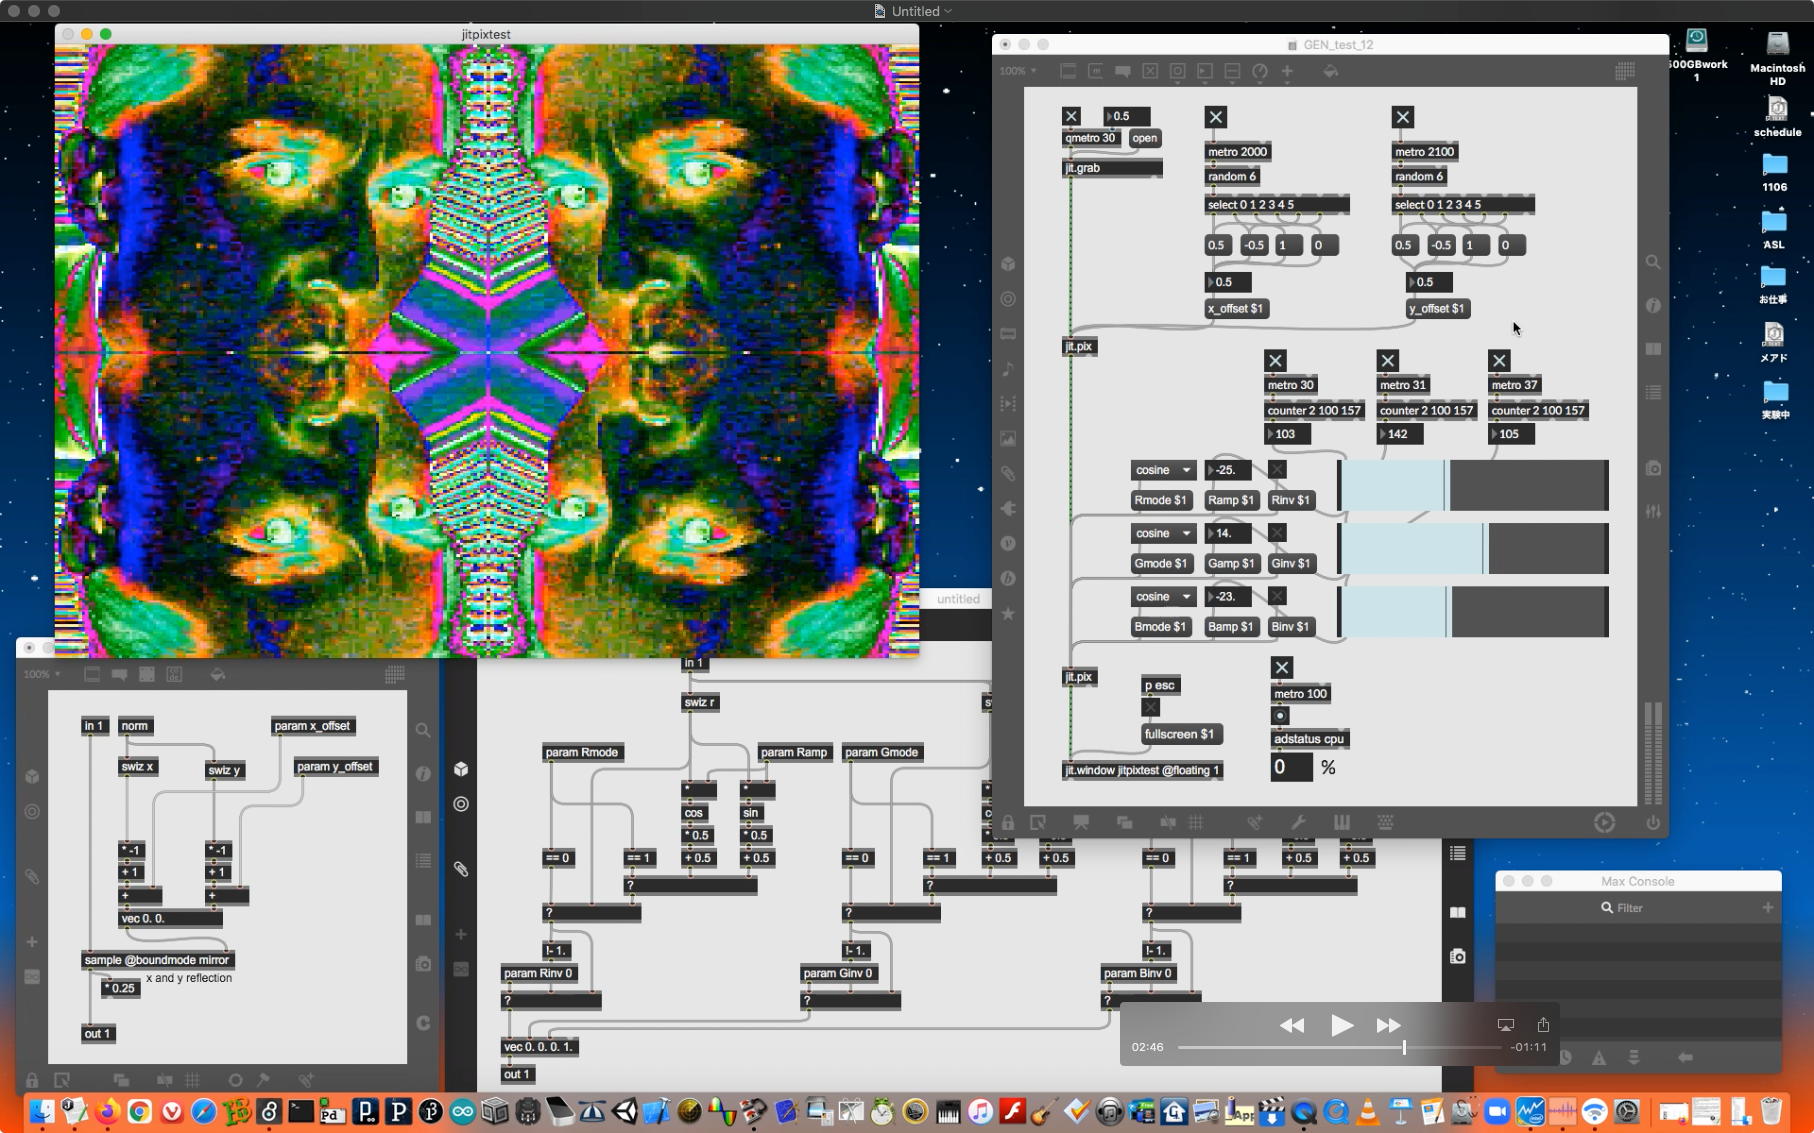1814x1133 pixels.
Task: Click the fullscreen $1 message box
Action: (x=1180, y=734)
